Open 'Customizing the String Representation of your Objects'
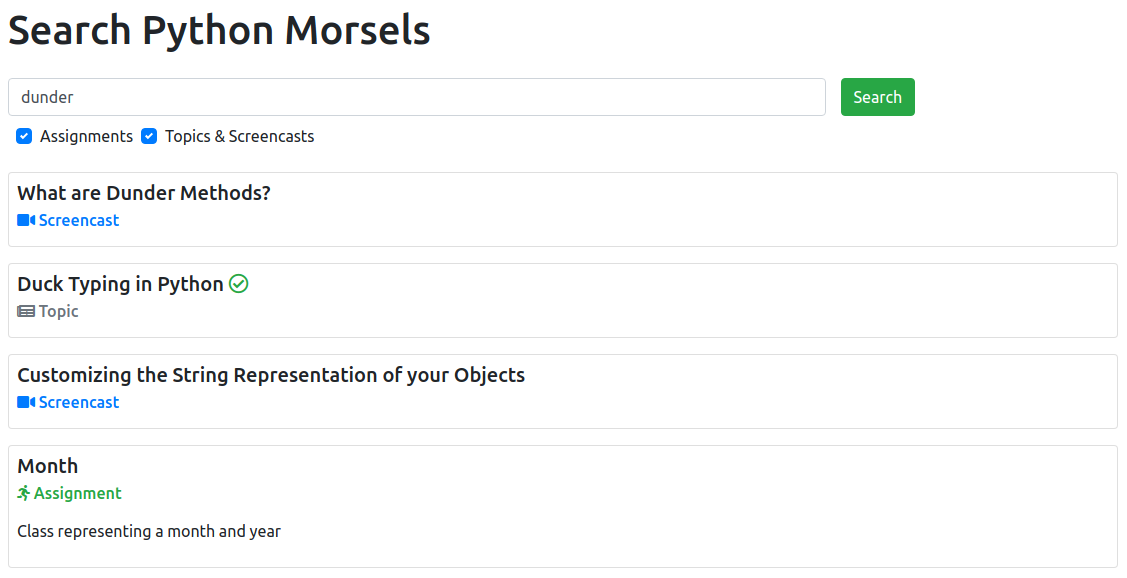The width and height of the screenshot is (1127, 578). pos(271,375)
